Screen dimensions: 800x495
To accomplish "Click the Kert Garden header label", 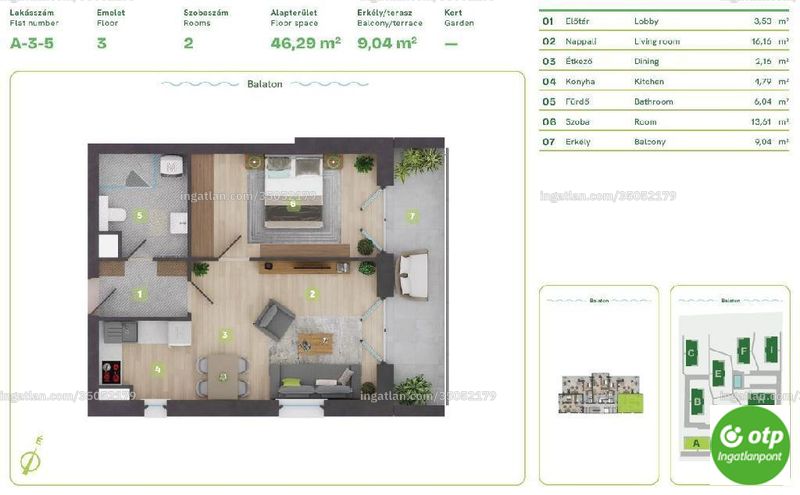I will (459, 18).
